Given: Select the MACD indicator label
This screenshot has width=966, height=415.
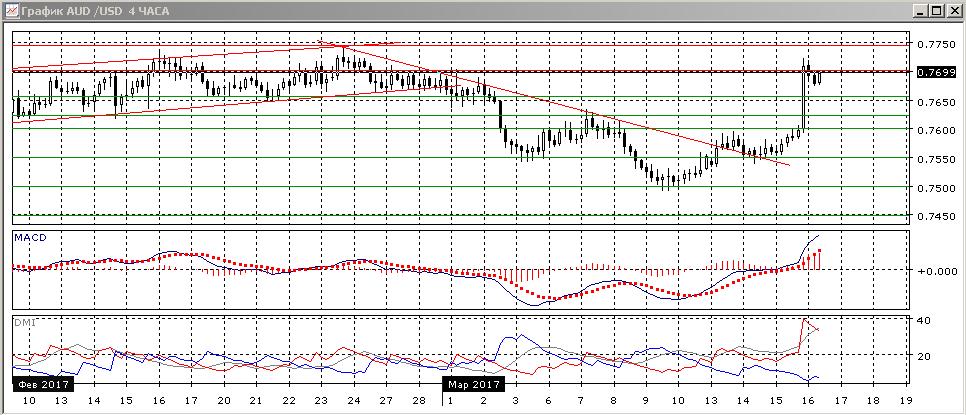Looking at the screenshot, I should coord(30,237).
